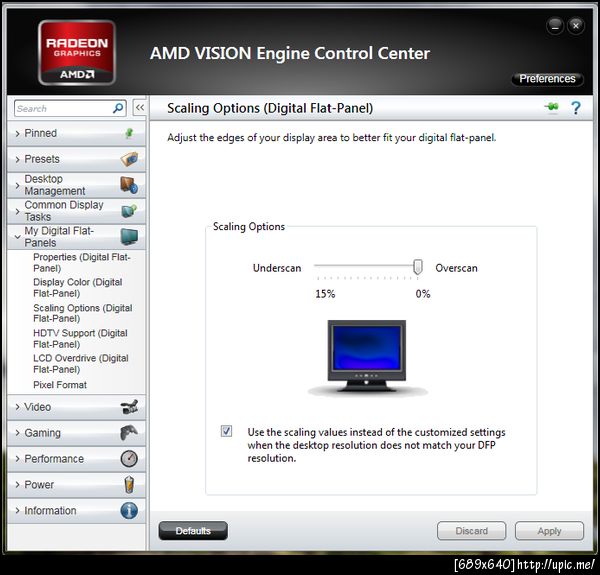This screenshot has width=600, height=575.
Task: Expand the Pinned section
Action: 76,133
